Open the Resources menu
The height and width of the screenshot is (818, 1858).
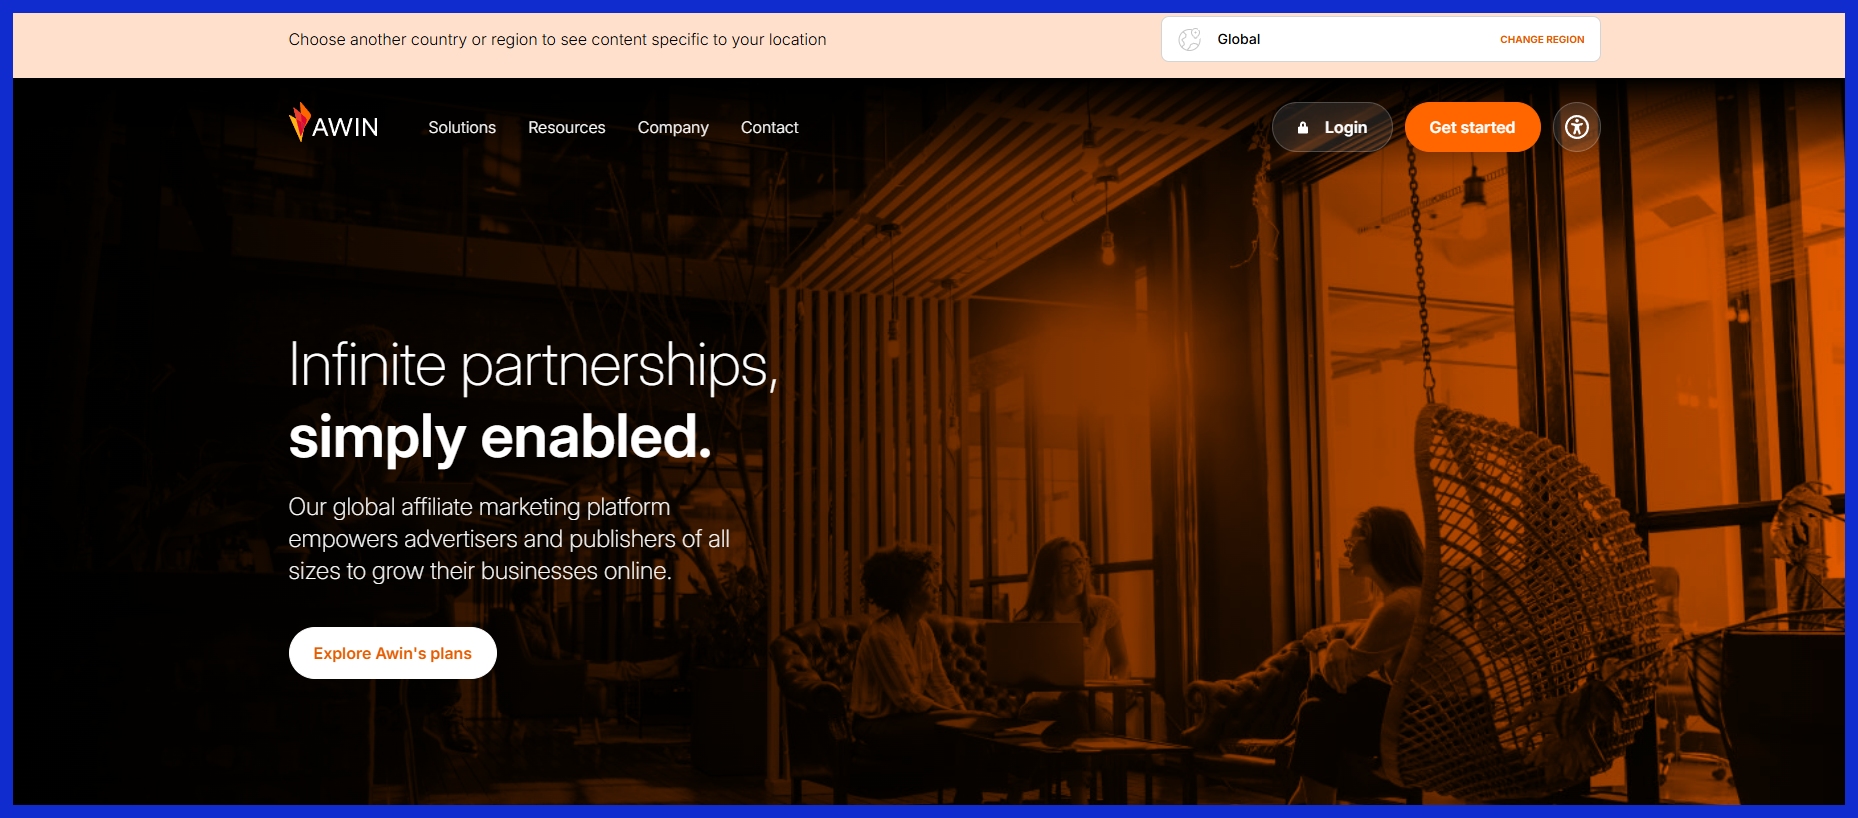(x=567, y=127)
